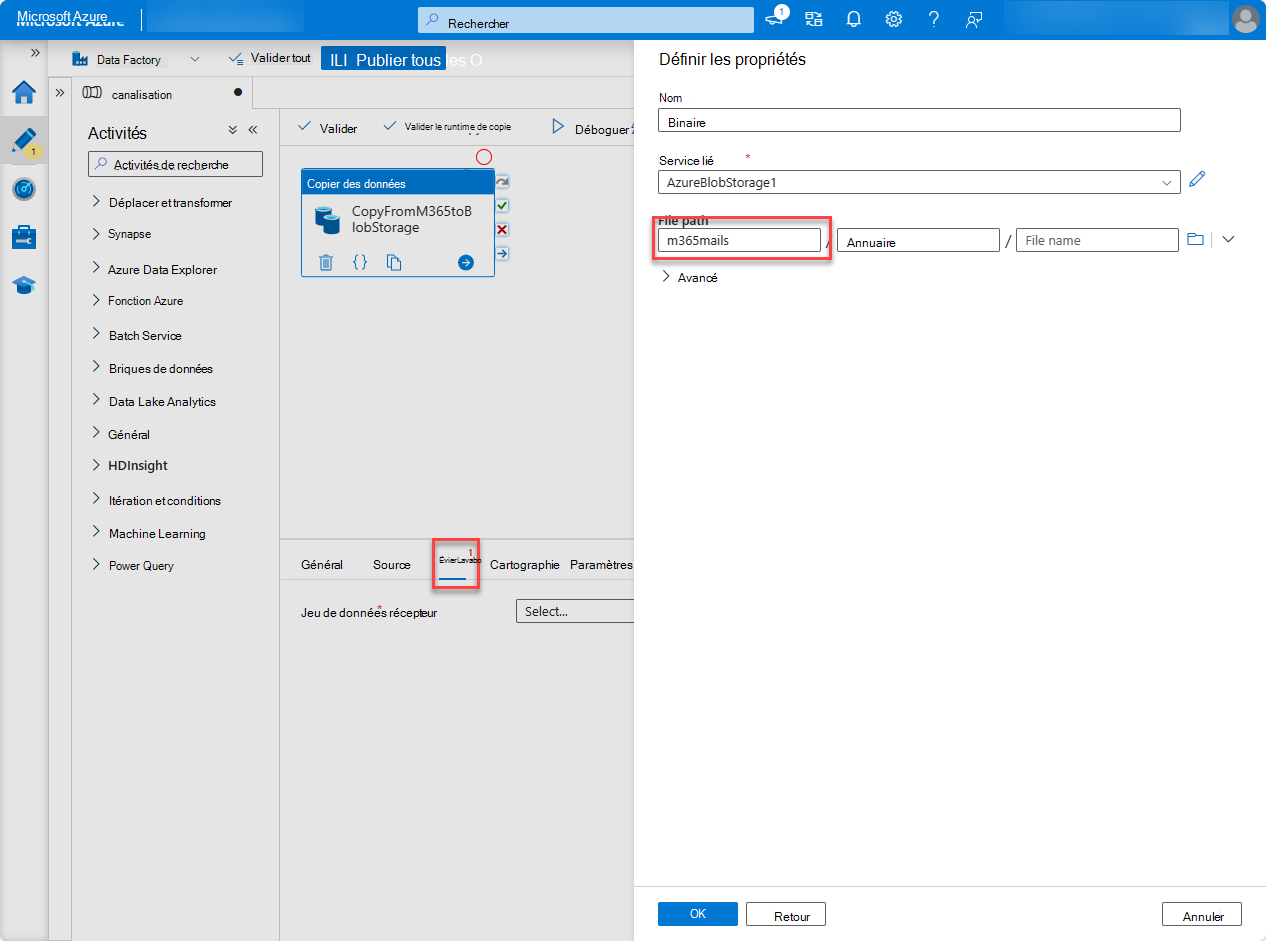Browse file path with the folder icon
The height and width of the screenshot is (941, 1266).
1196,239
